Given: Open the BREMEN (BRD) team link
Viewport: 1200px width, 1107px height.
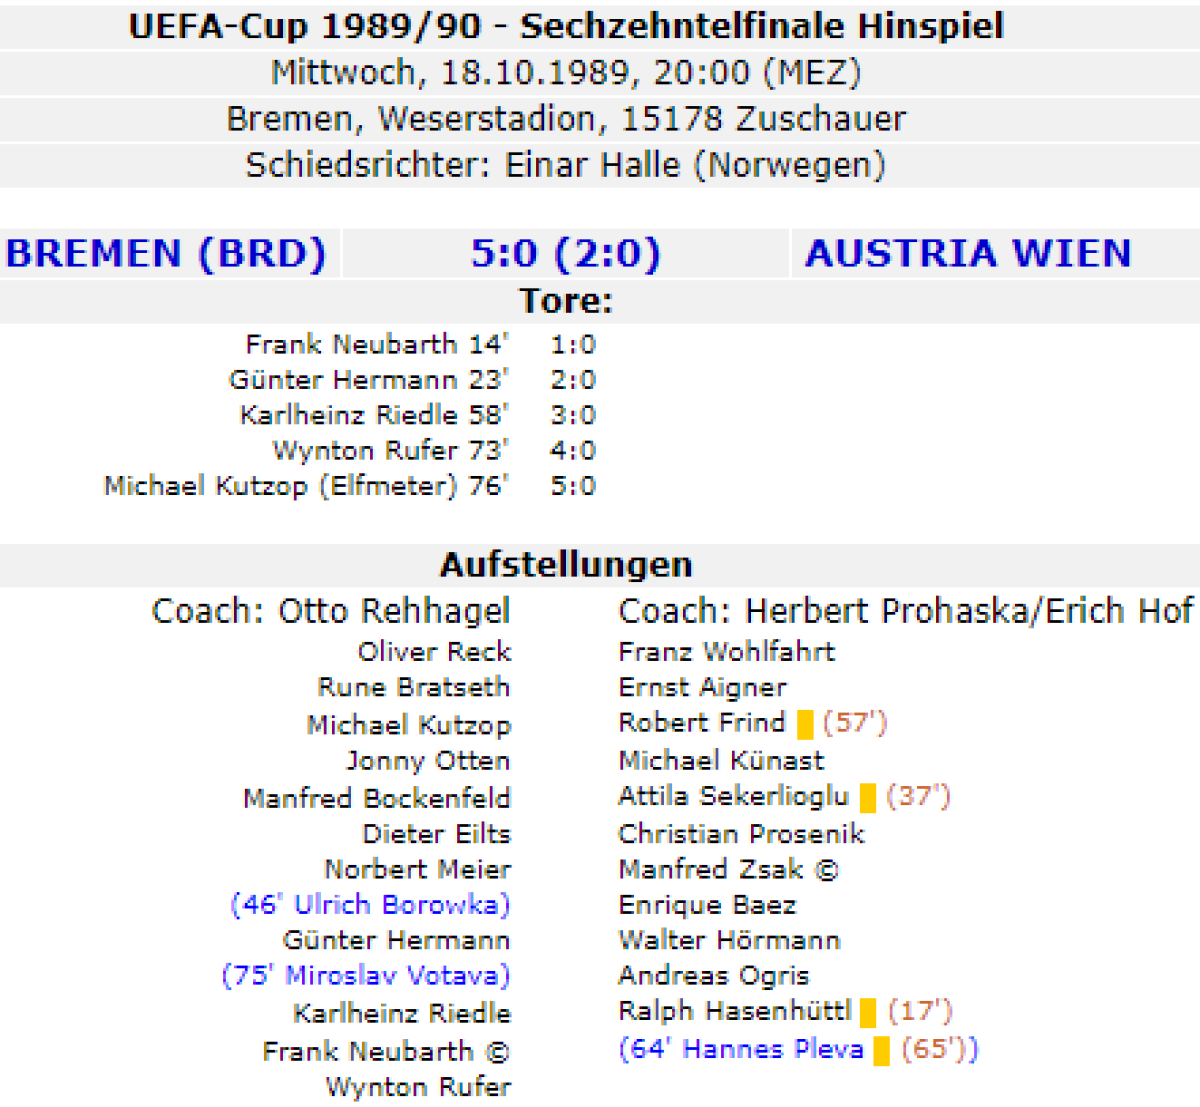Looking at the screenshot, I should coord(166,254).
